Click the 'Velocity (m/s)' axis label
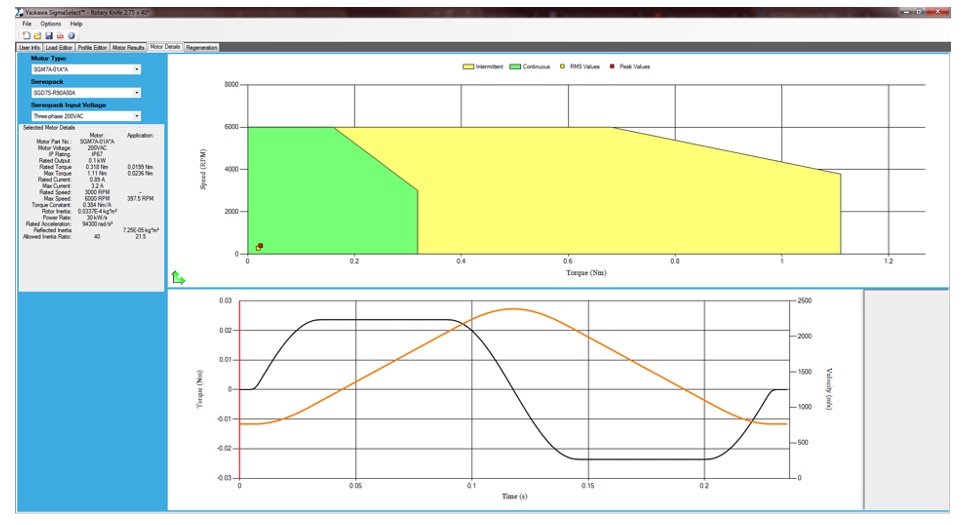Screen dimensions: 966x525 coord(829,389)
